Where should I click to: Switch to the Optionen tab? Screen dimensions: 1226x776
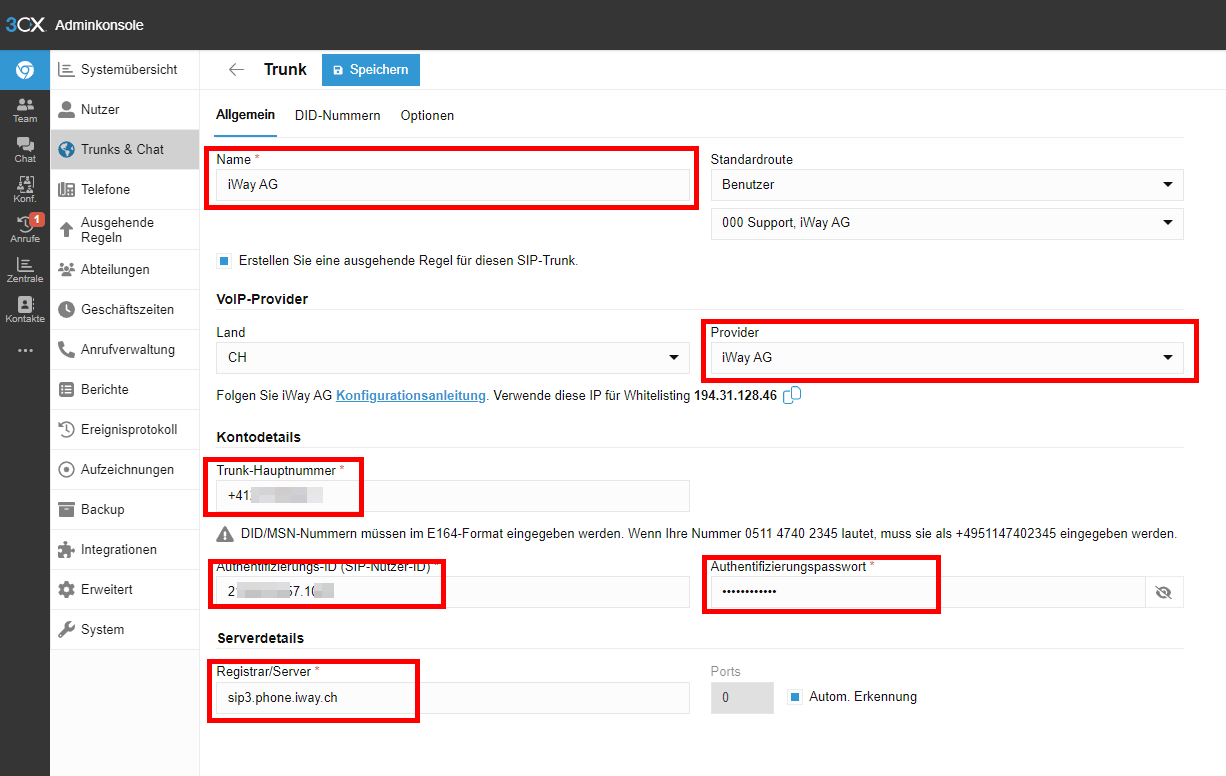tap(427, 116)
